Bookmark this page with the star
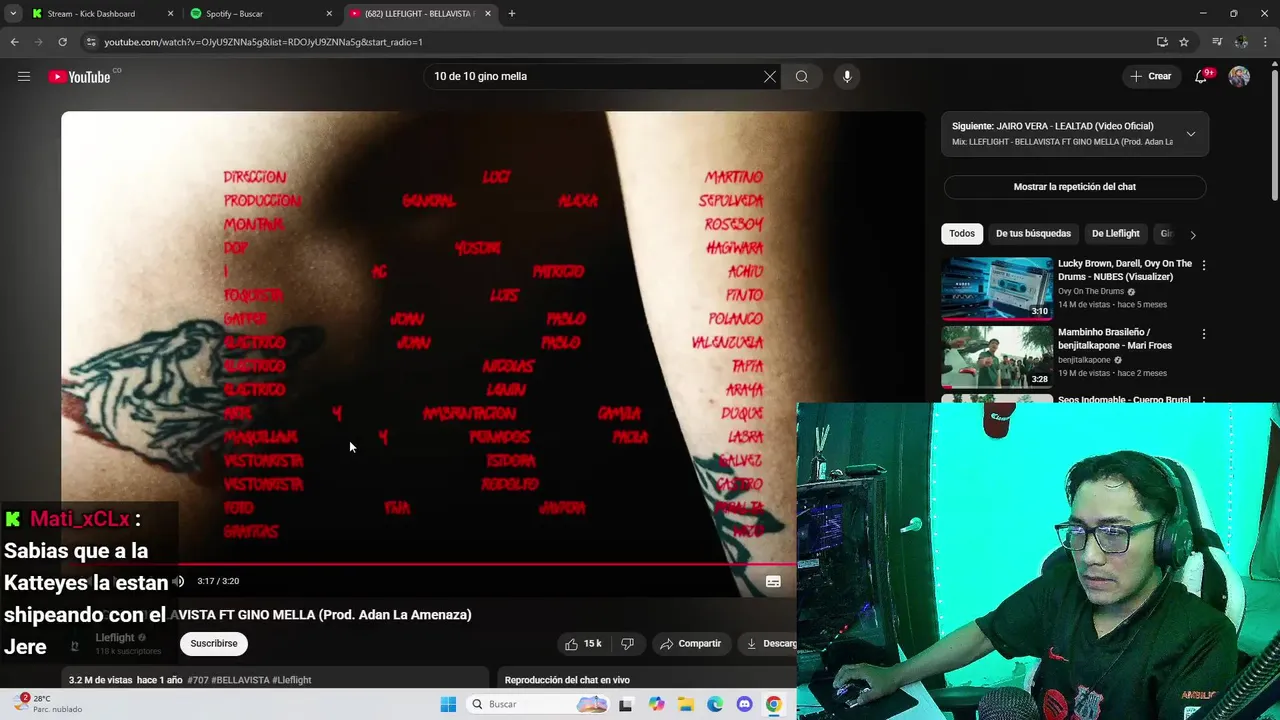Image resolution: width=1280 pixels, height=720 pixels. pyautogui.click(x=1184, y=42)
